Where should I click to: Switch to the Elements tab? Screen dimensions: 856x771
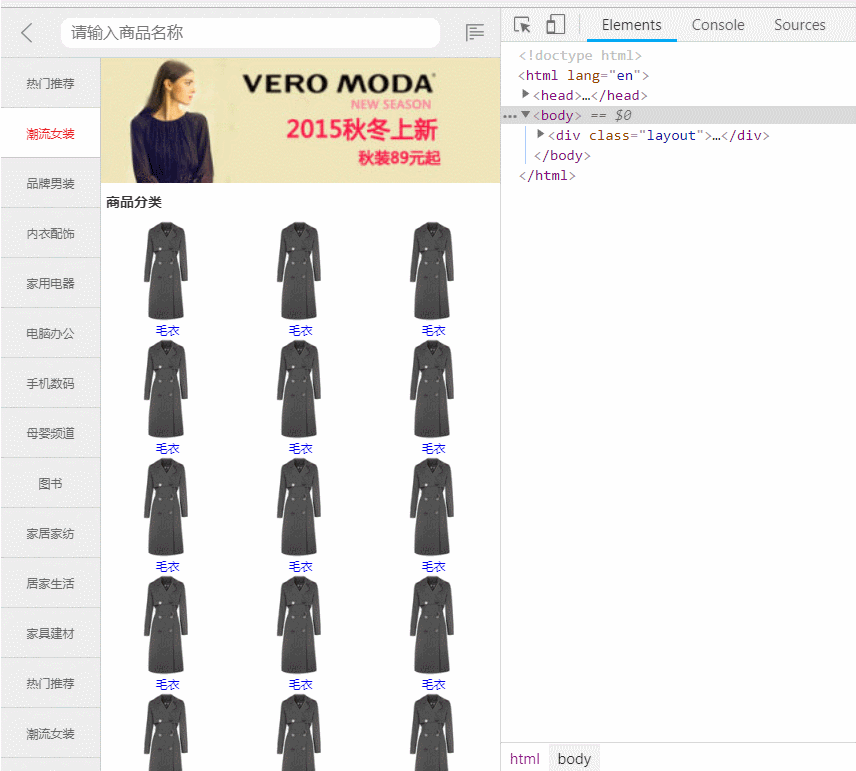pyautogui.click(x=632, y=25)
